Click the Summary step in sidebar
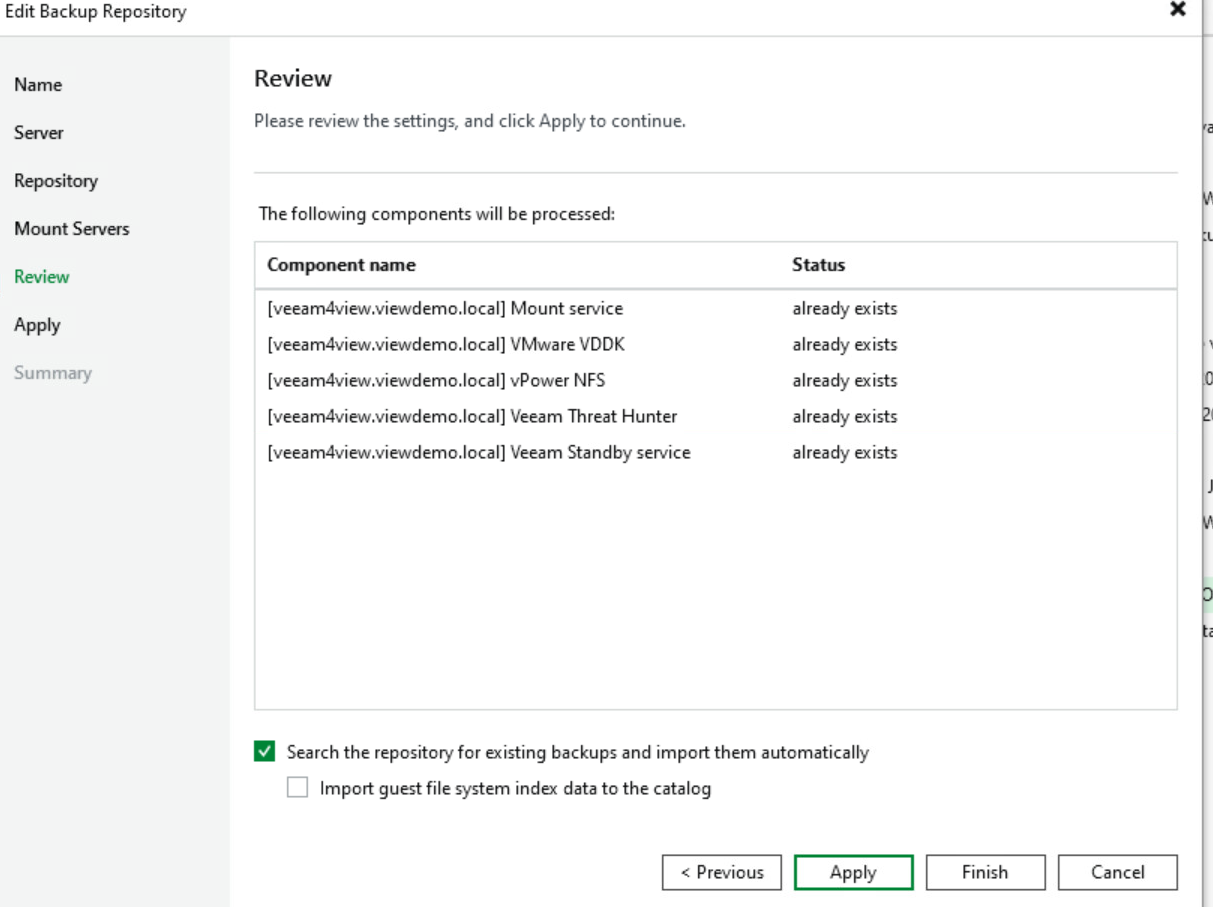This screenshot has height=907, width=1213. (53, 373)
